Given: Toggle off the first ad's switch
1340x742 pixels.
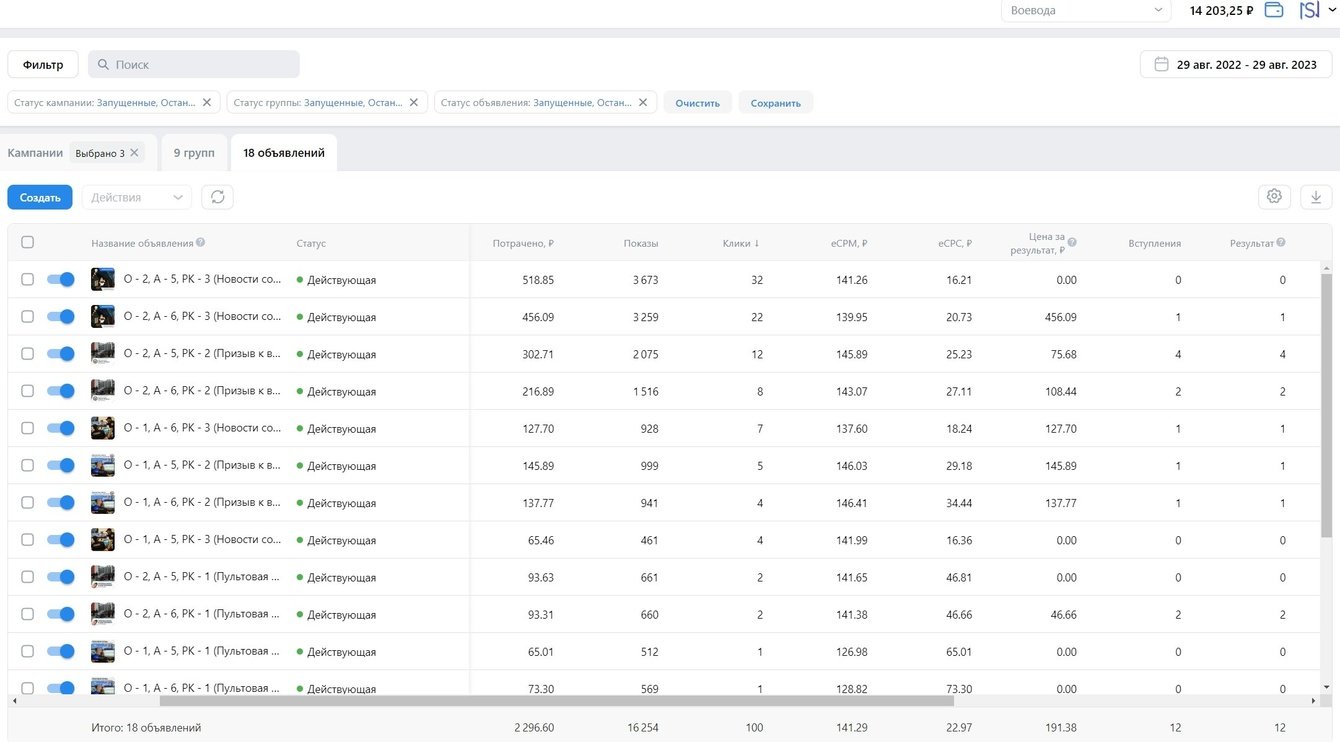Looking at the screenshot, I should coord(61,280).
